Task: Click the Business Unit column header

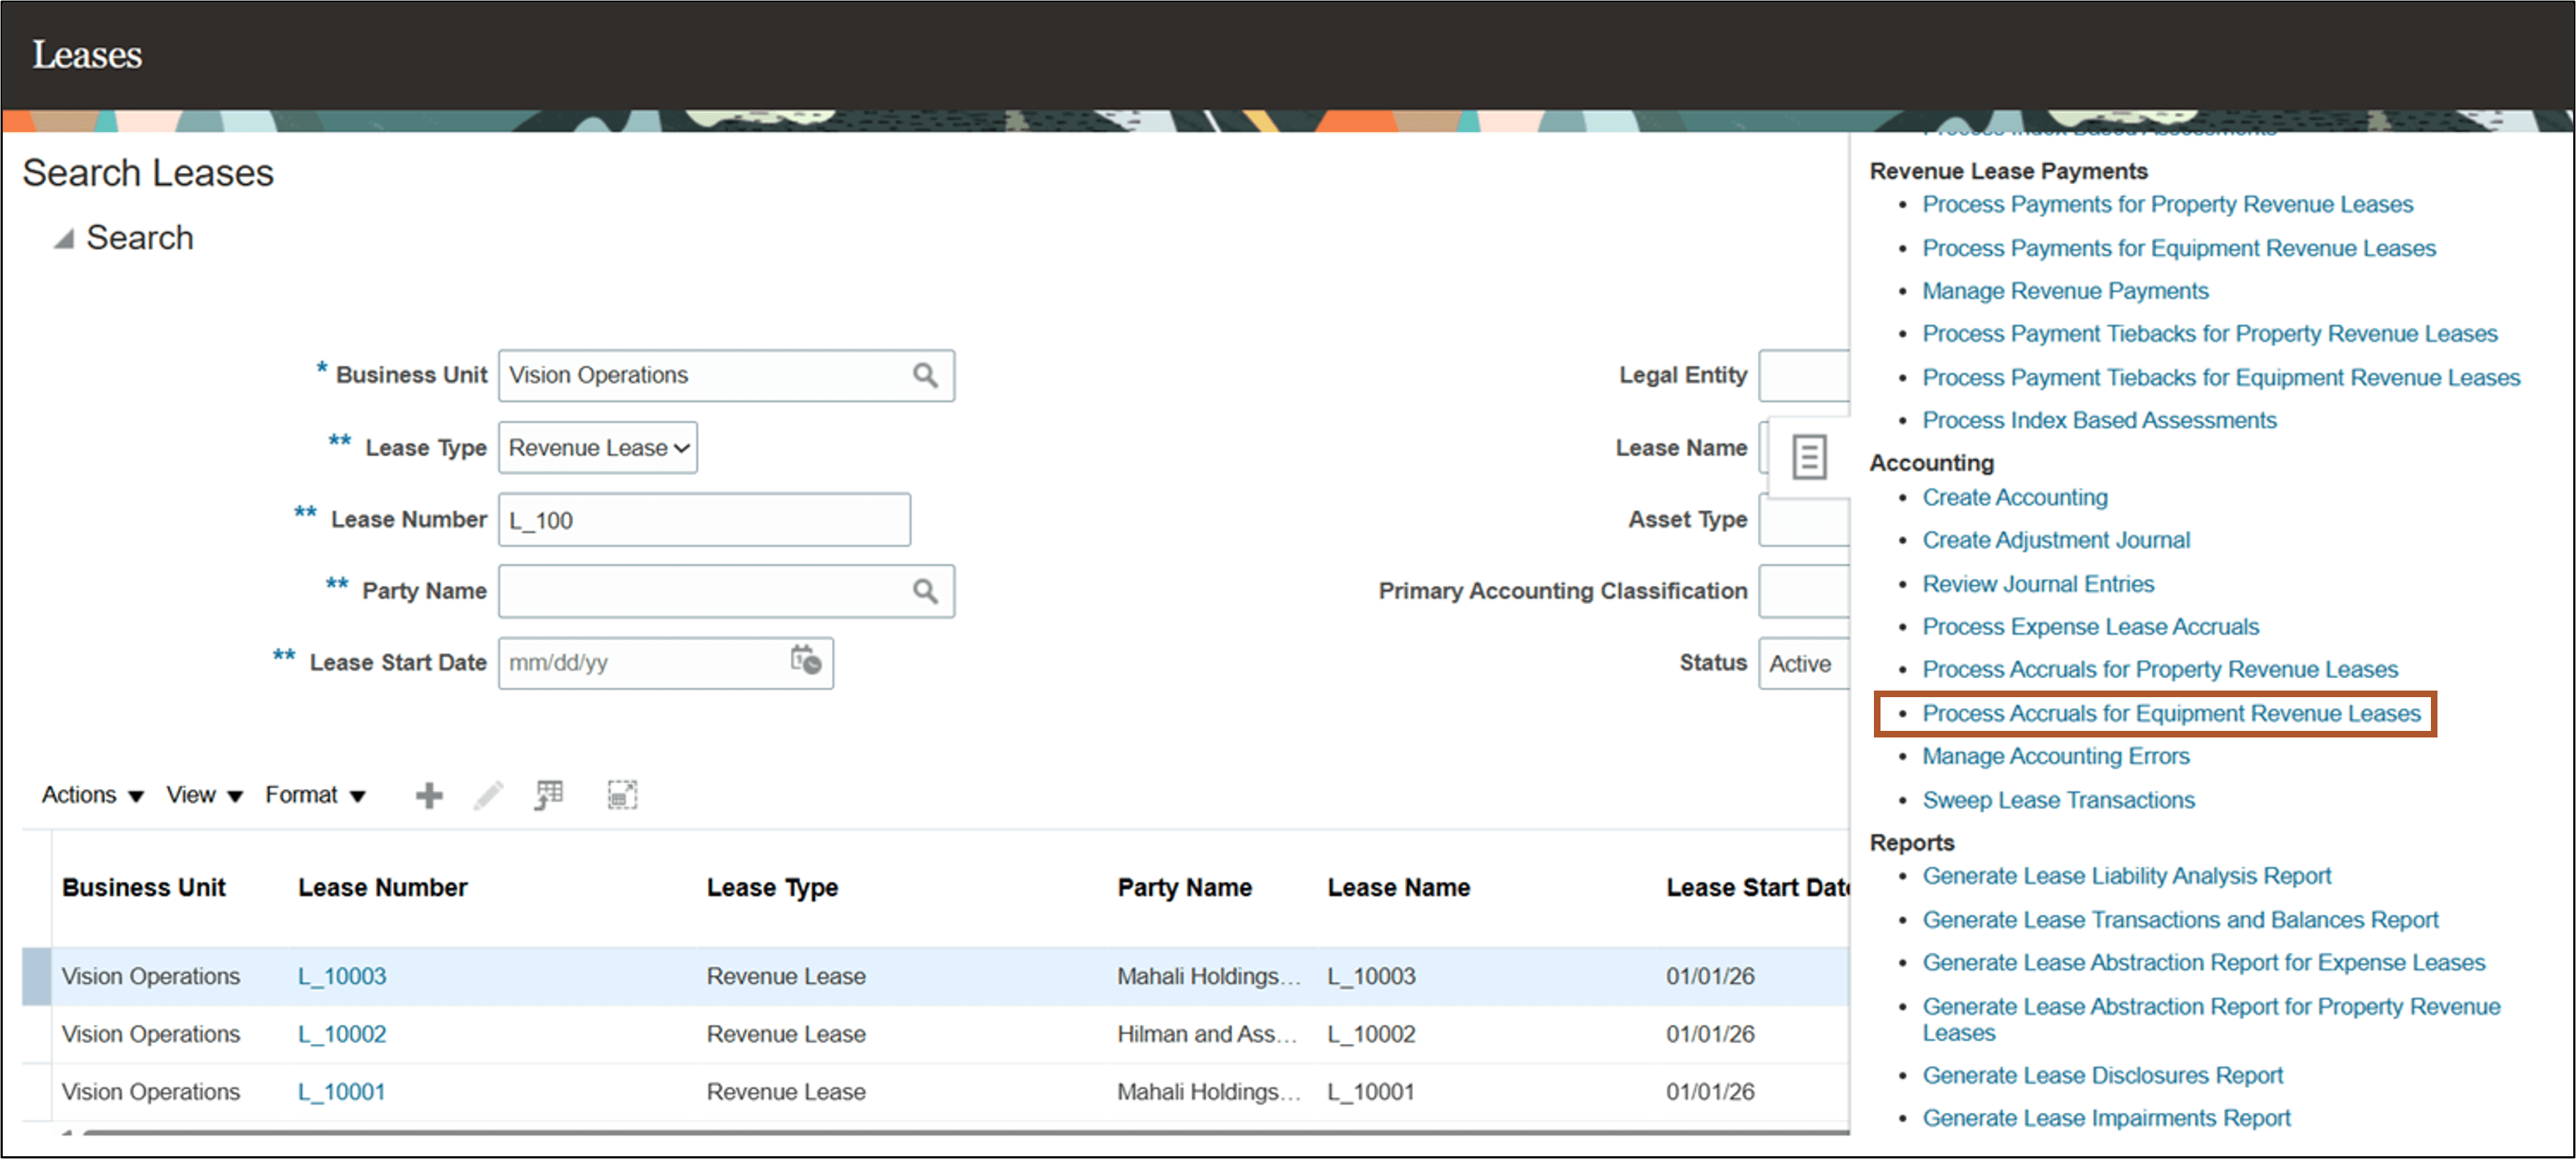Action: click(144, 888)
